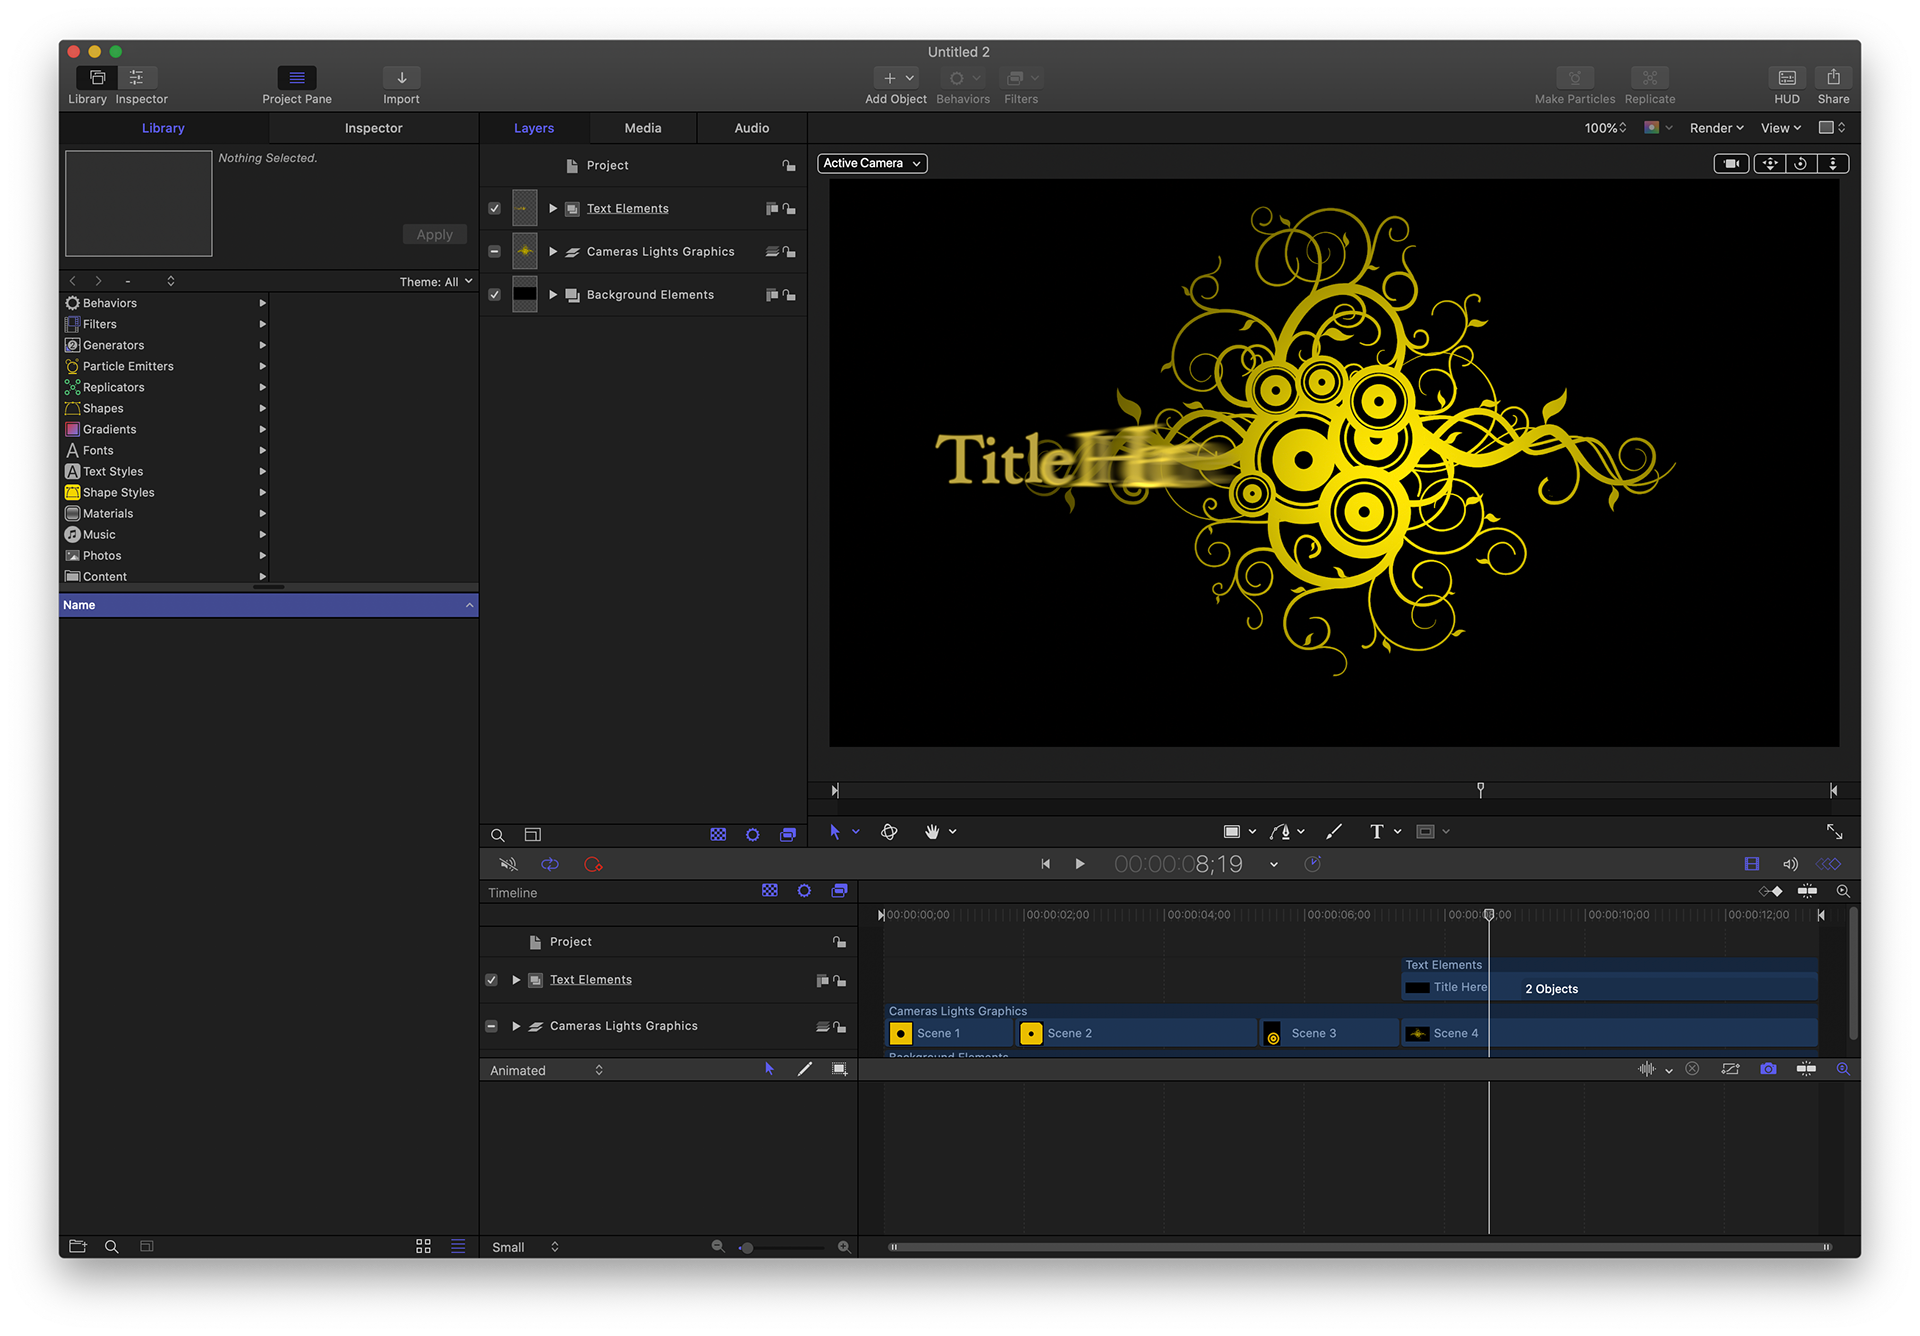Viewport: 1920px width, 1336px height.
Task: Switch to the Library tab
Action: pos(163,128)
